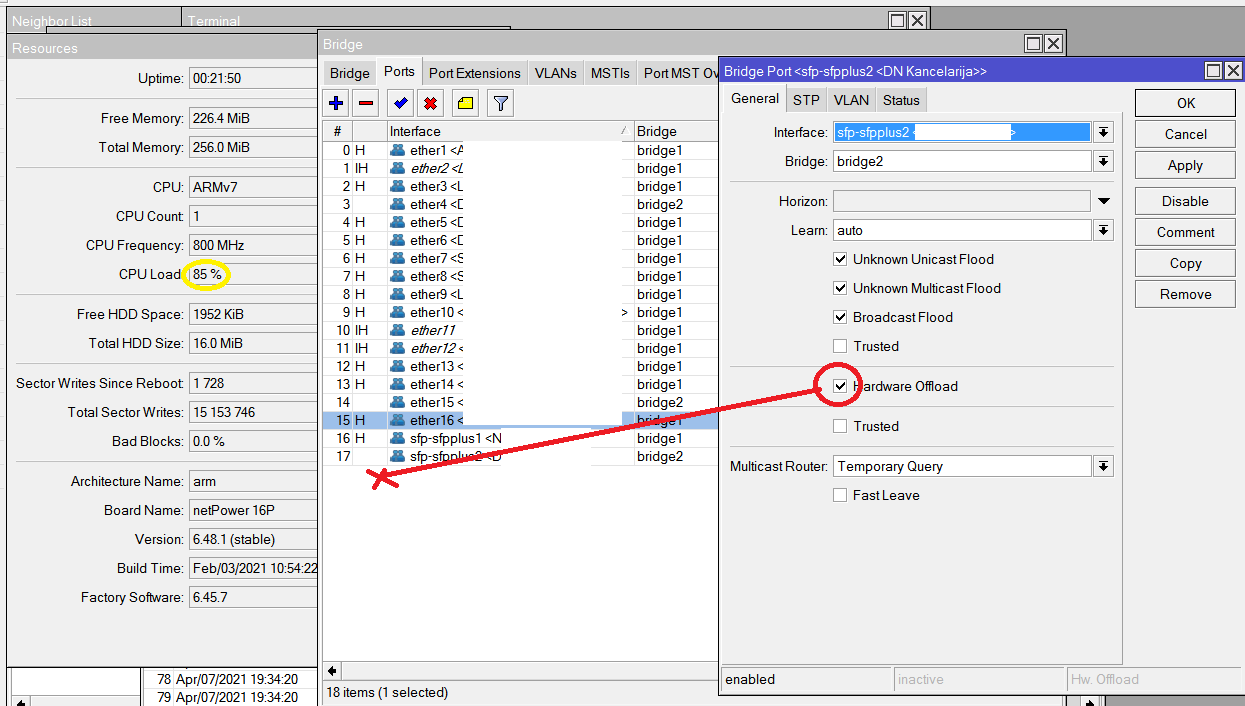
Task: Add a new bridge port with plus icon
Action: click(336, 103)
